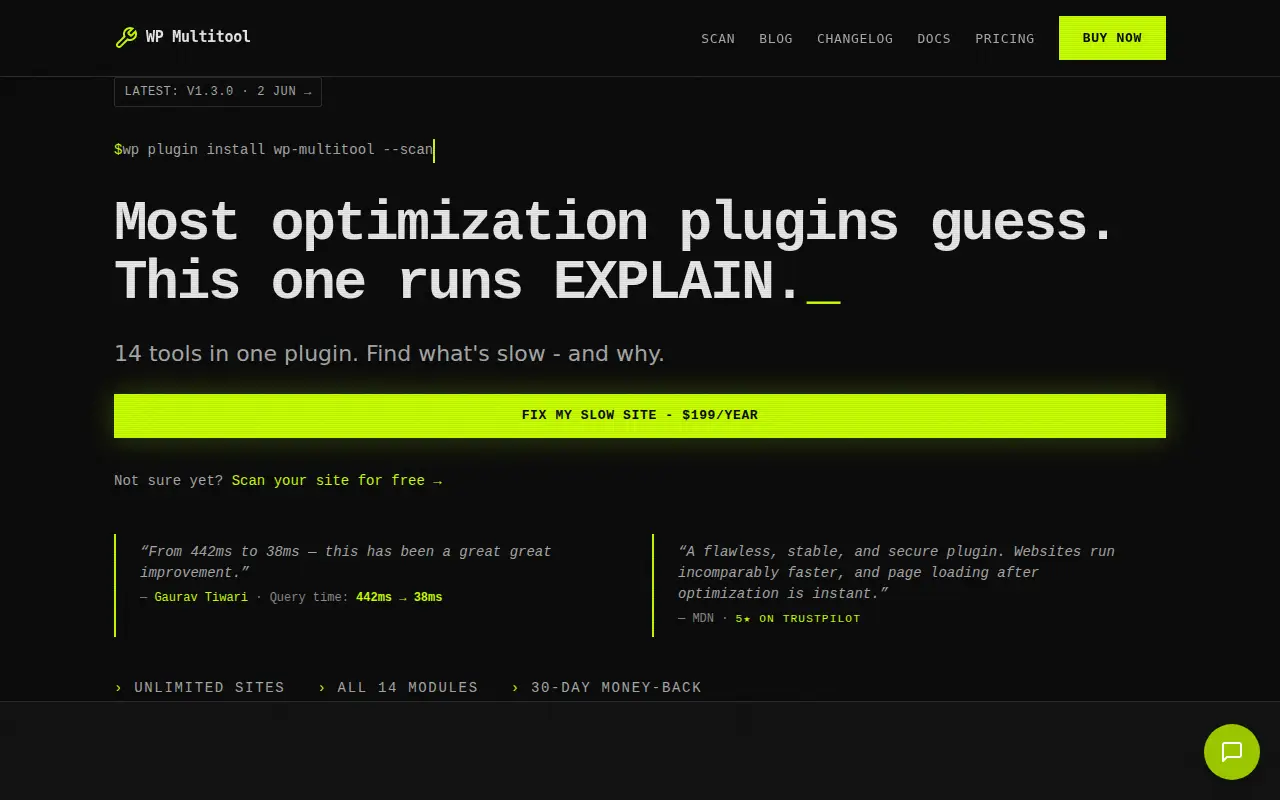Follow the Scan your site for free link

[x=337, y=481]
